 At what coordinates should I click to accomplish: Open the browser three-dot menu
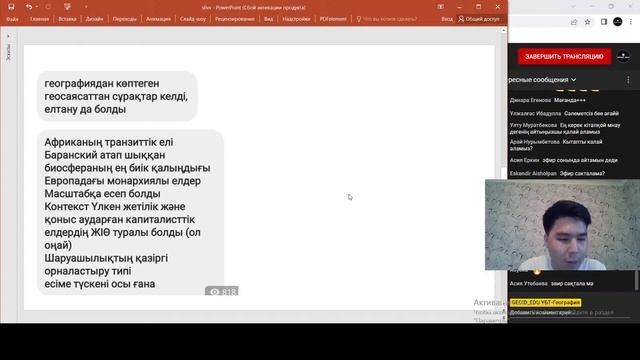coord(631,22)
